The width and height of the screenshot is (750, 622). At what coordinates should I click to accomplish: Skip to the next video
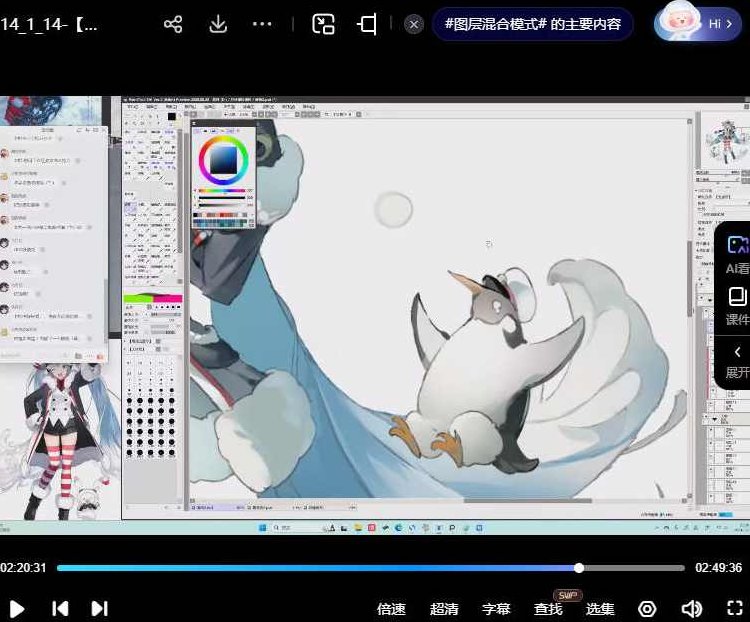[99, 608]
